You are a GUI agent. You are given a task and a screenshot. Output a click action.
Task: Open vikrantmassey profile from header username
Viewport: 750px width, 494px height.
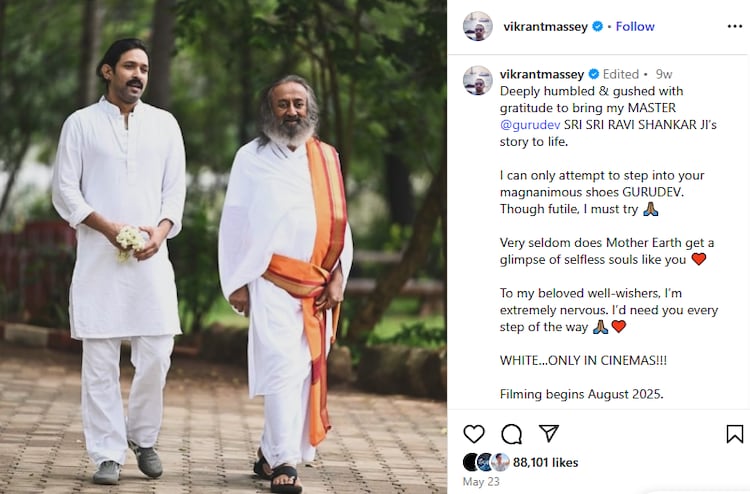click(x=545, y=27)
